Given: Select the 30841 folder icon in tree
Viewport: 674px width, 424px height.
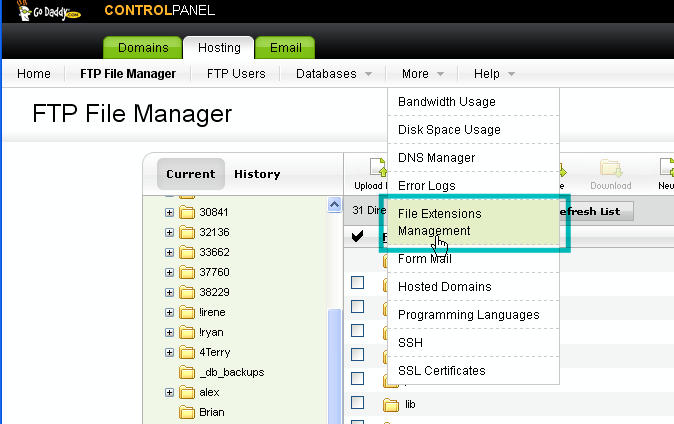Looking at the screenshot, I should click(x=186, y=212).
